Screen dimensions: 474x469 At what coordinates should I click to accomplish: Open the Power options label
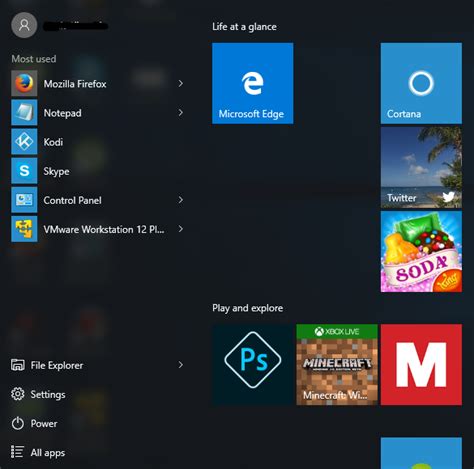point(44,424)
